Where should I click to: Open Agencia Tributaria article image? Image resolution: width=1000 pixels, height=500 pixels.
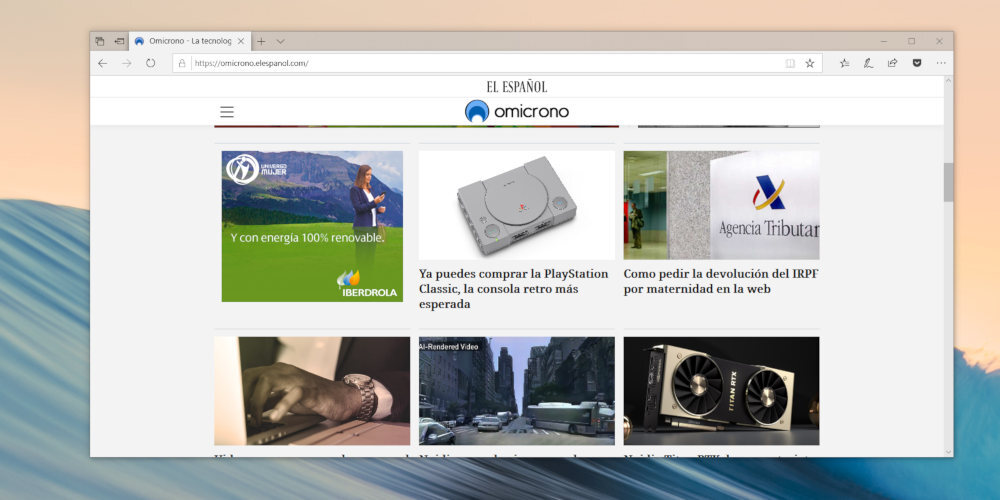tap(721, 205)
